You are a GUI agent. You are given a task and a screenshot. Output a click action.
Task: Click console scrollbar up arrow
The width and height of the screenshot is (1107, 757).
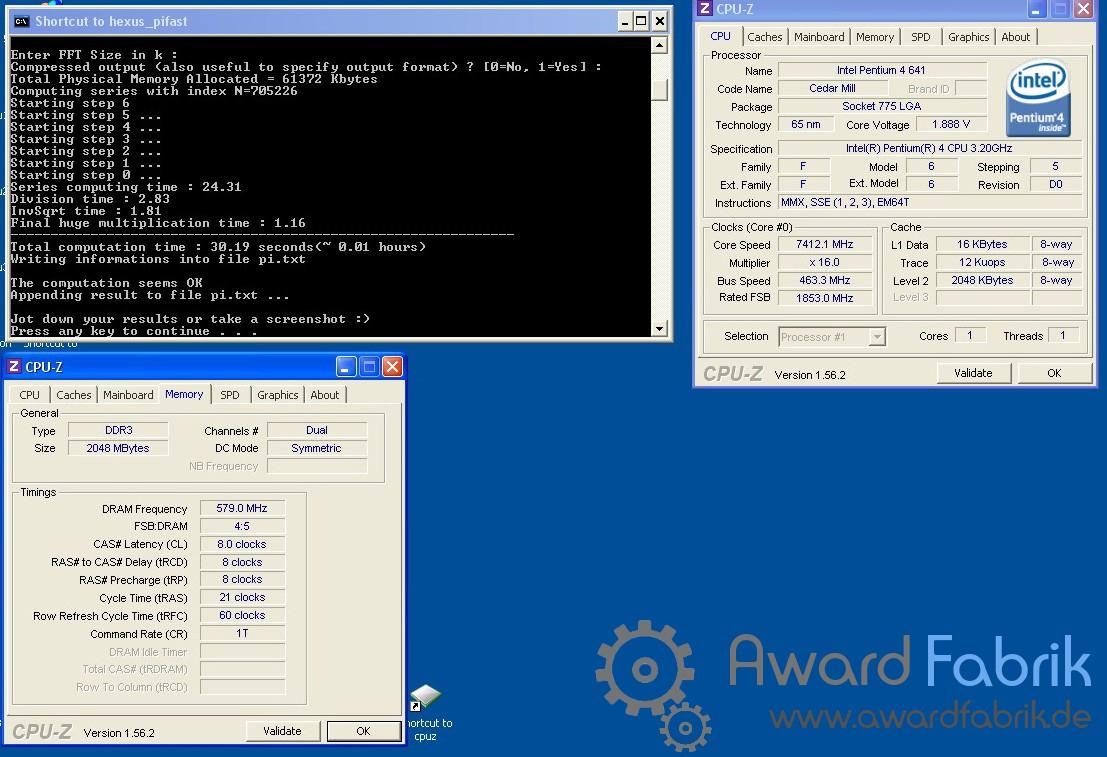click(x=659, y=45)
